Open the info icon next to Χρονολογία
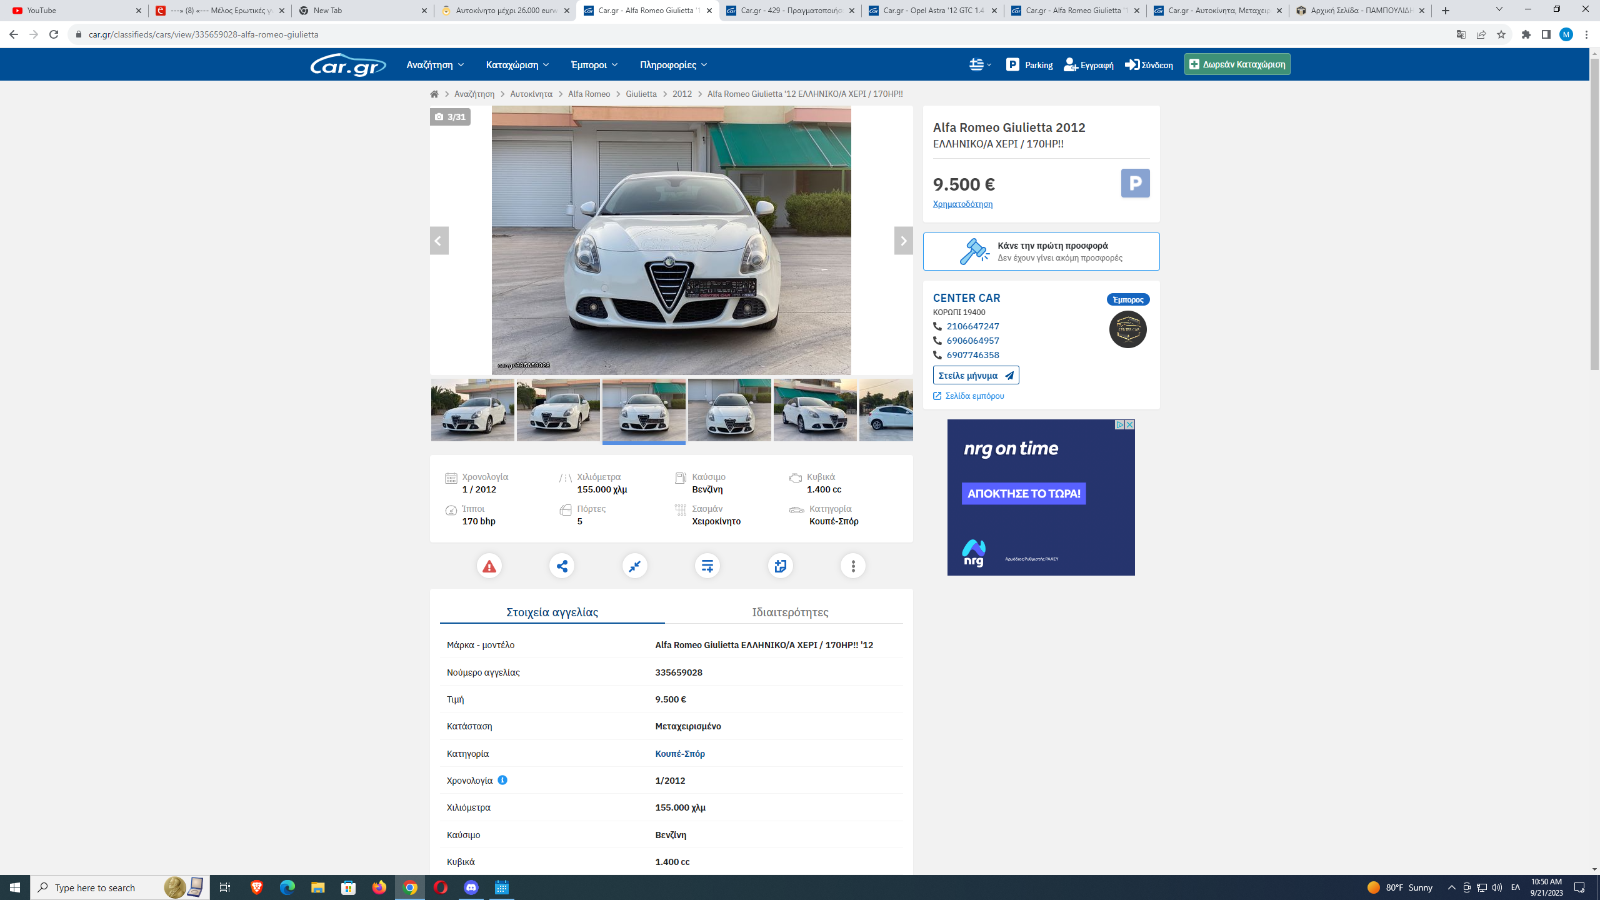This screenshot has width=1600, height=900. coord(502,780)
